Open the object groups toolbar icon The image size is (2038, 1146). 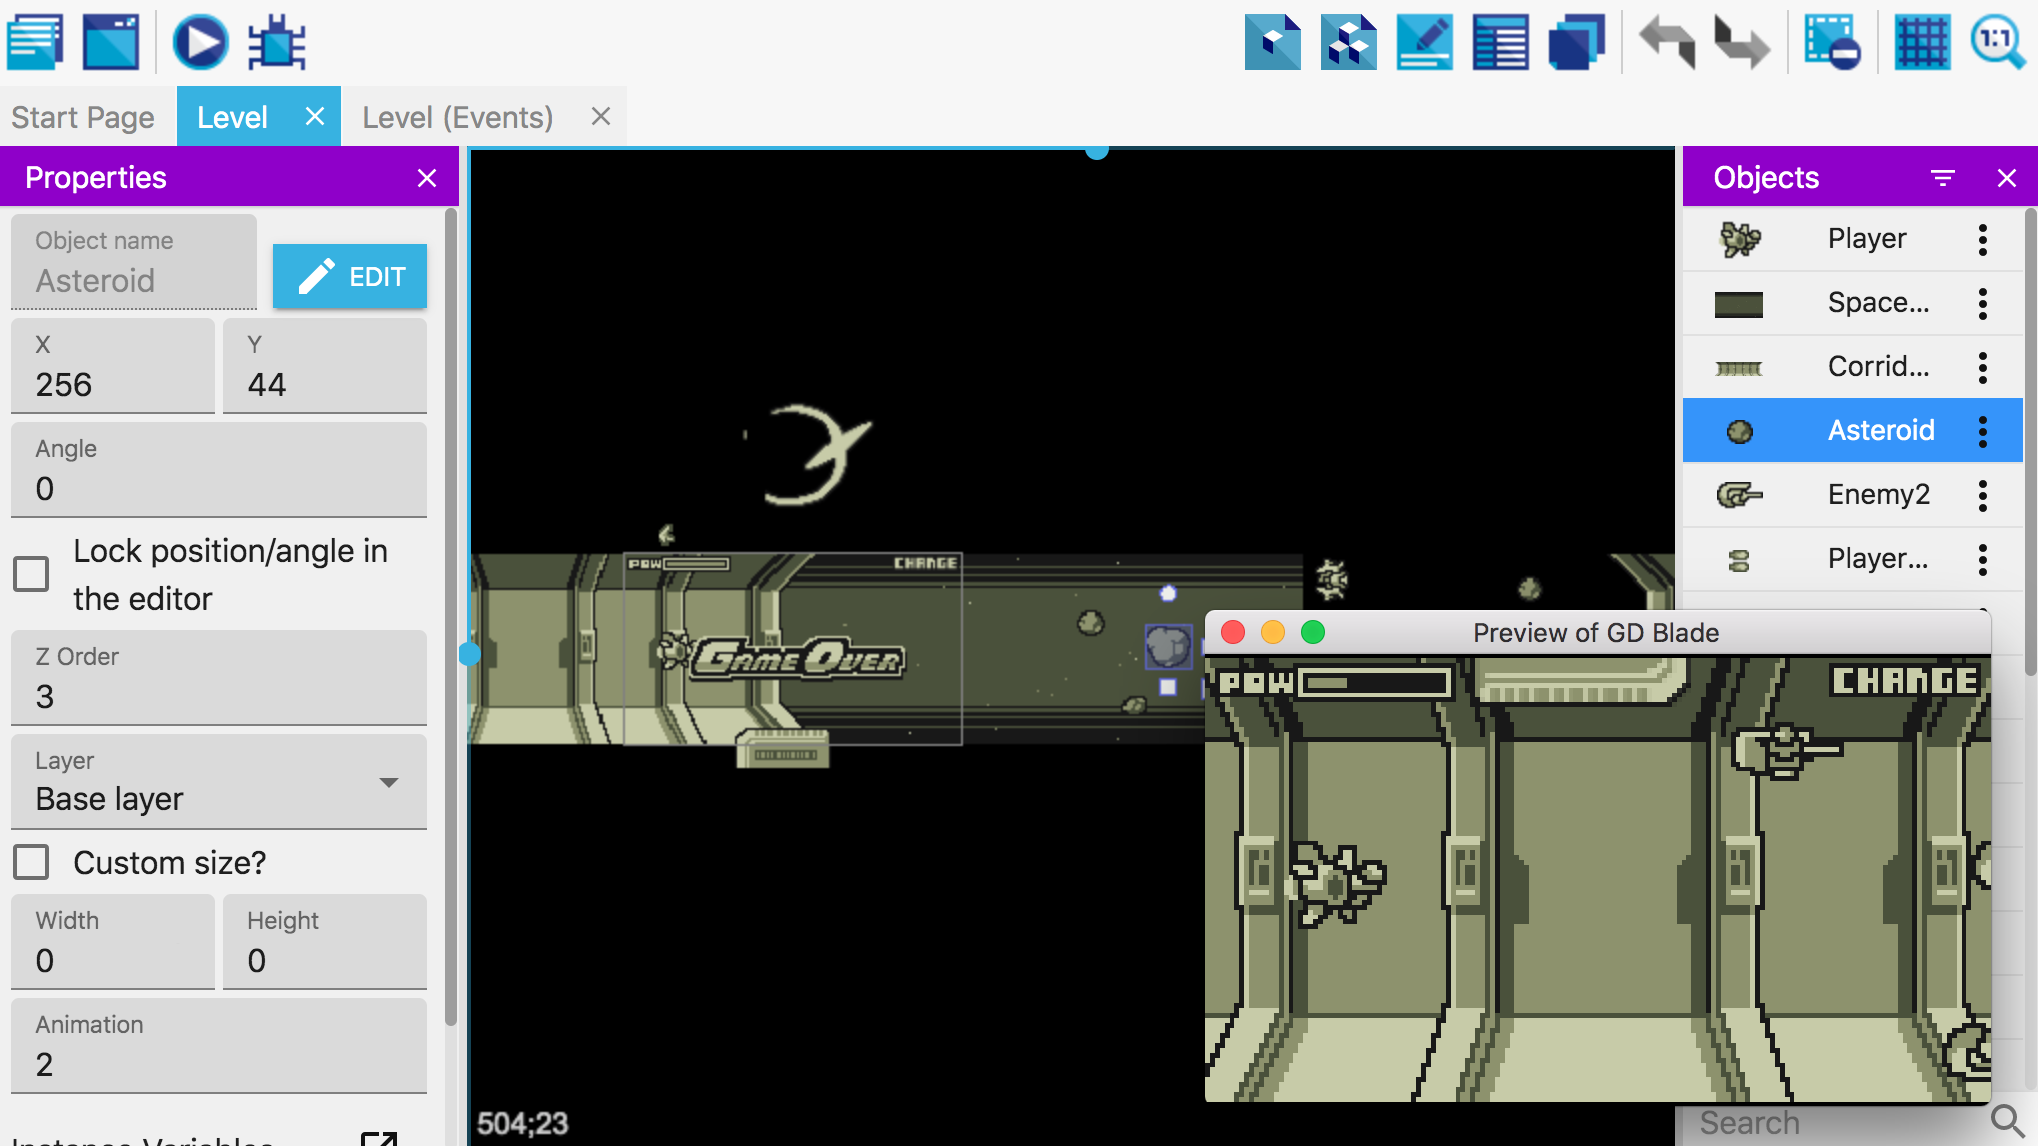click(1348, 42)
